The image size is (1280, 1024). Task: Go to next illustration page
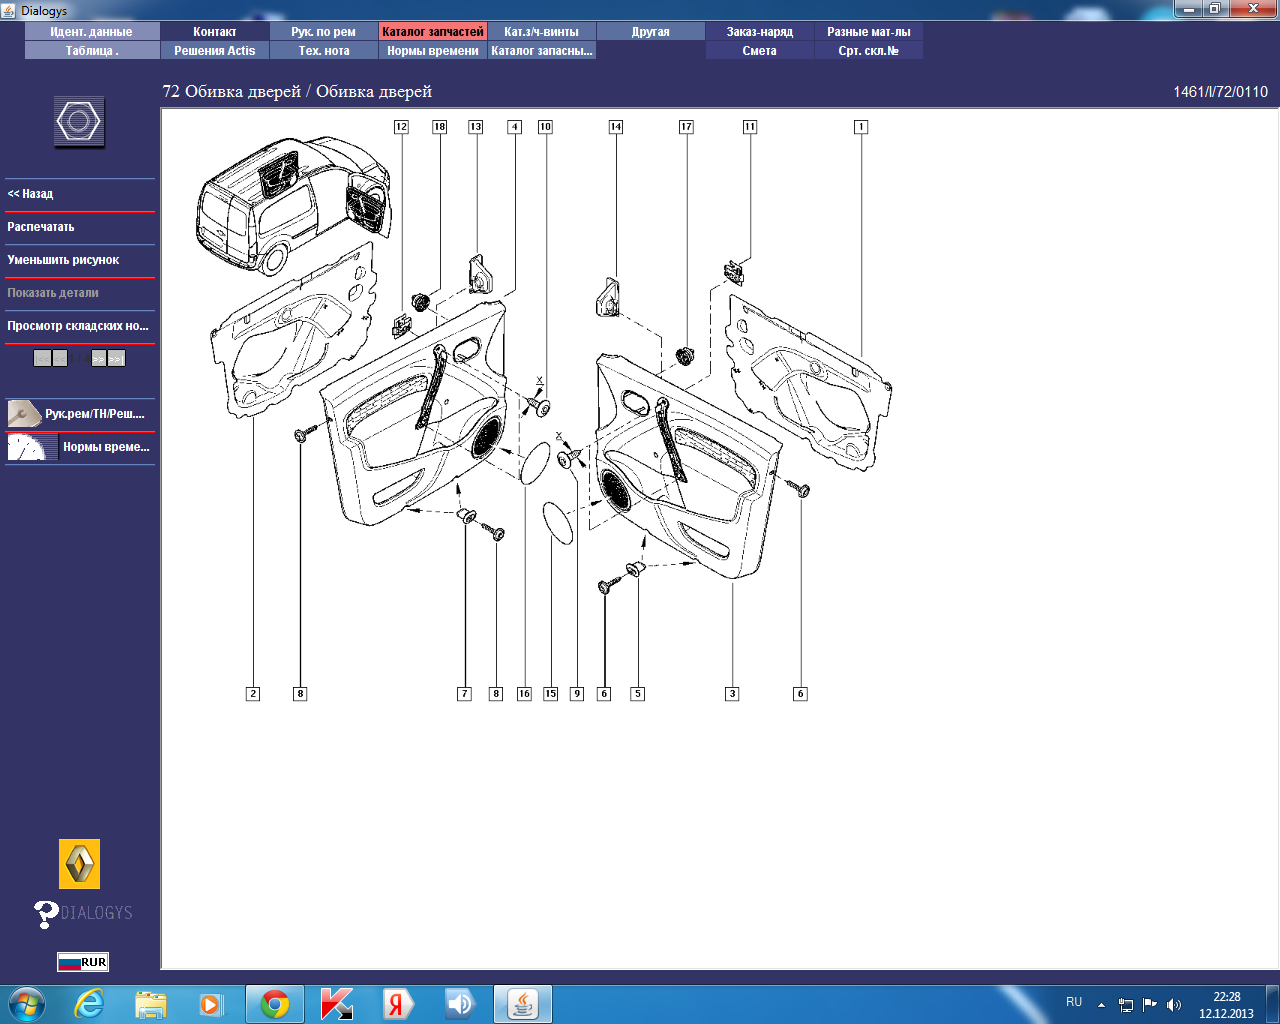point(98,358)
